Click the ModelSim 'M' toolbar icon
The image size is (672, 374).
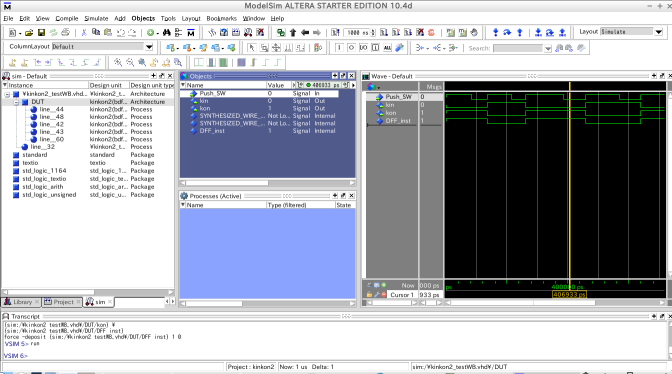(191, 33)
